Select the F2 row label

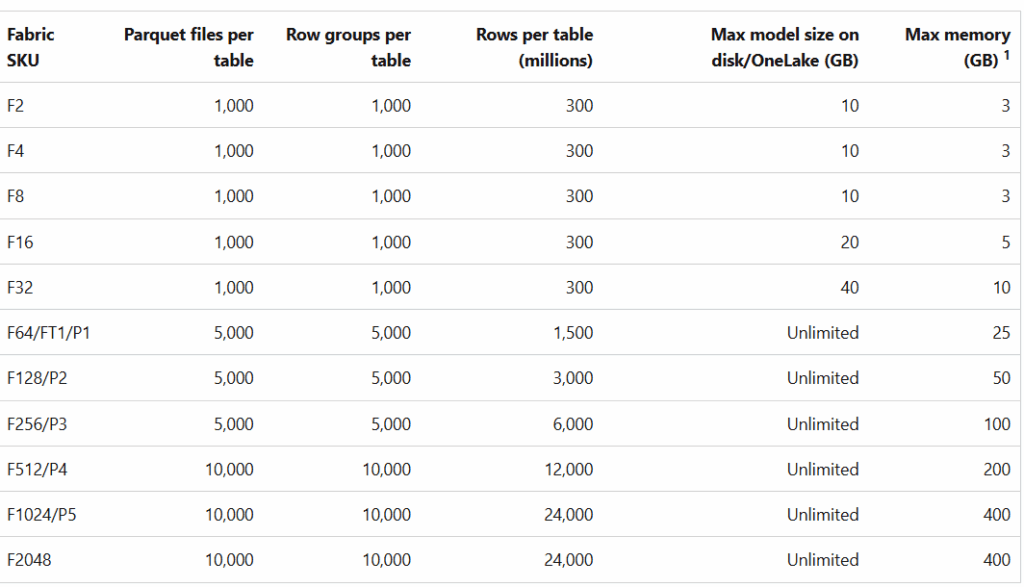(16, 106)
